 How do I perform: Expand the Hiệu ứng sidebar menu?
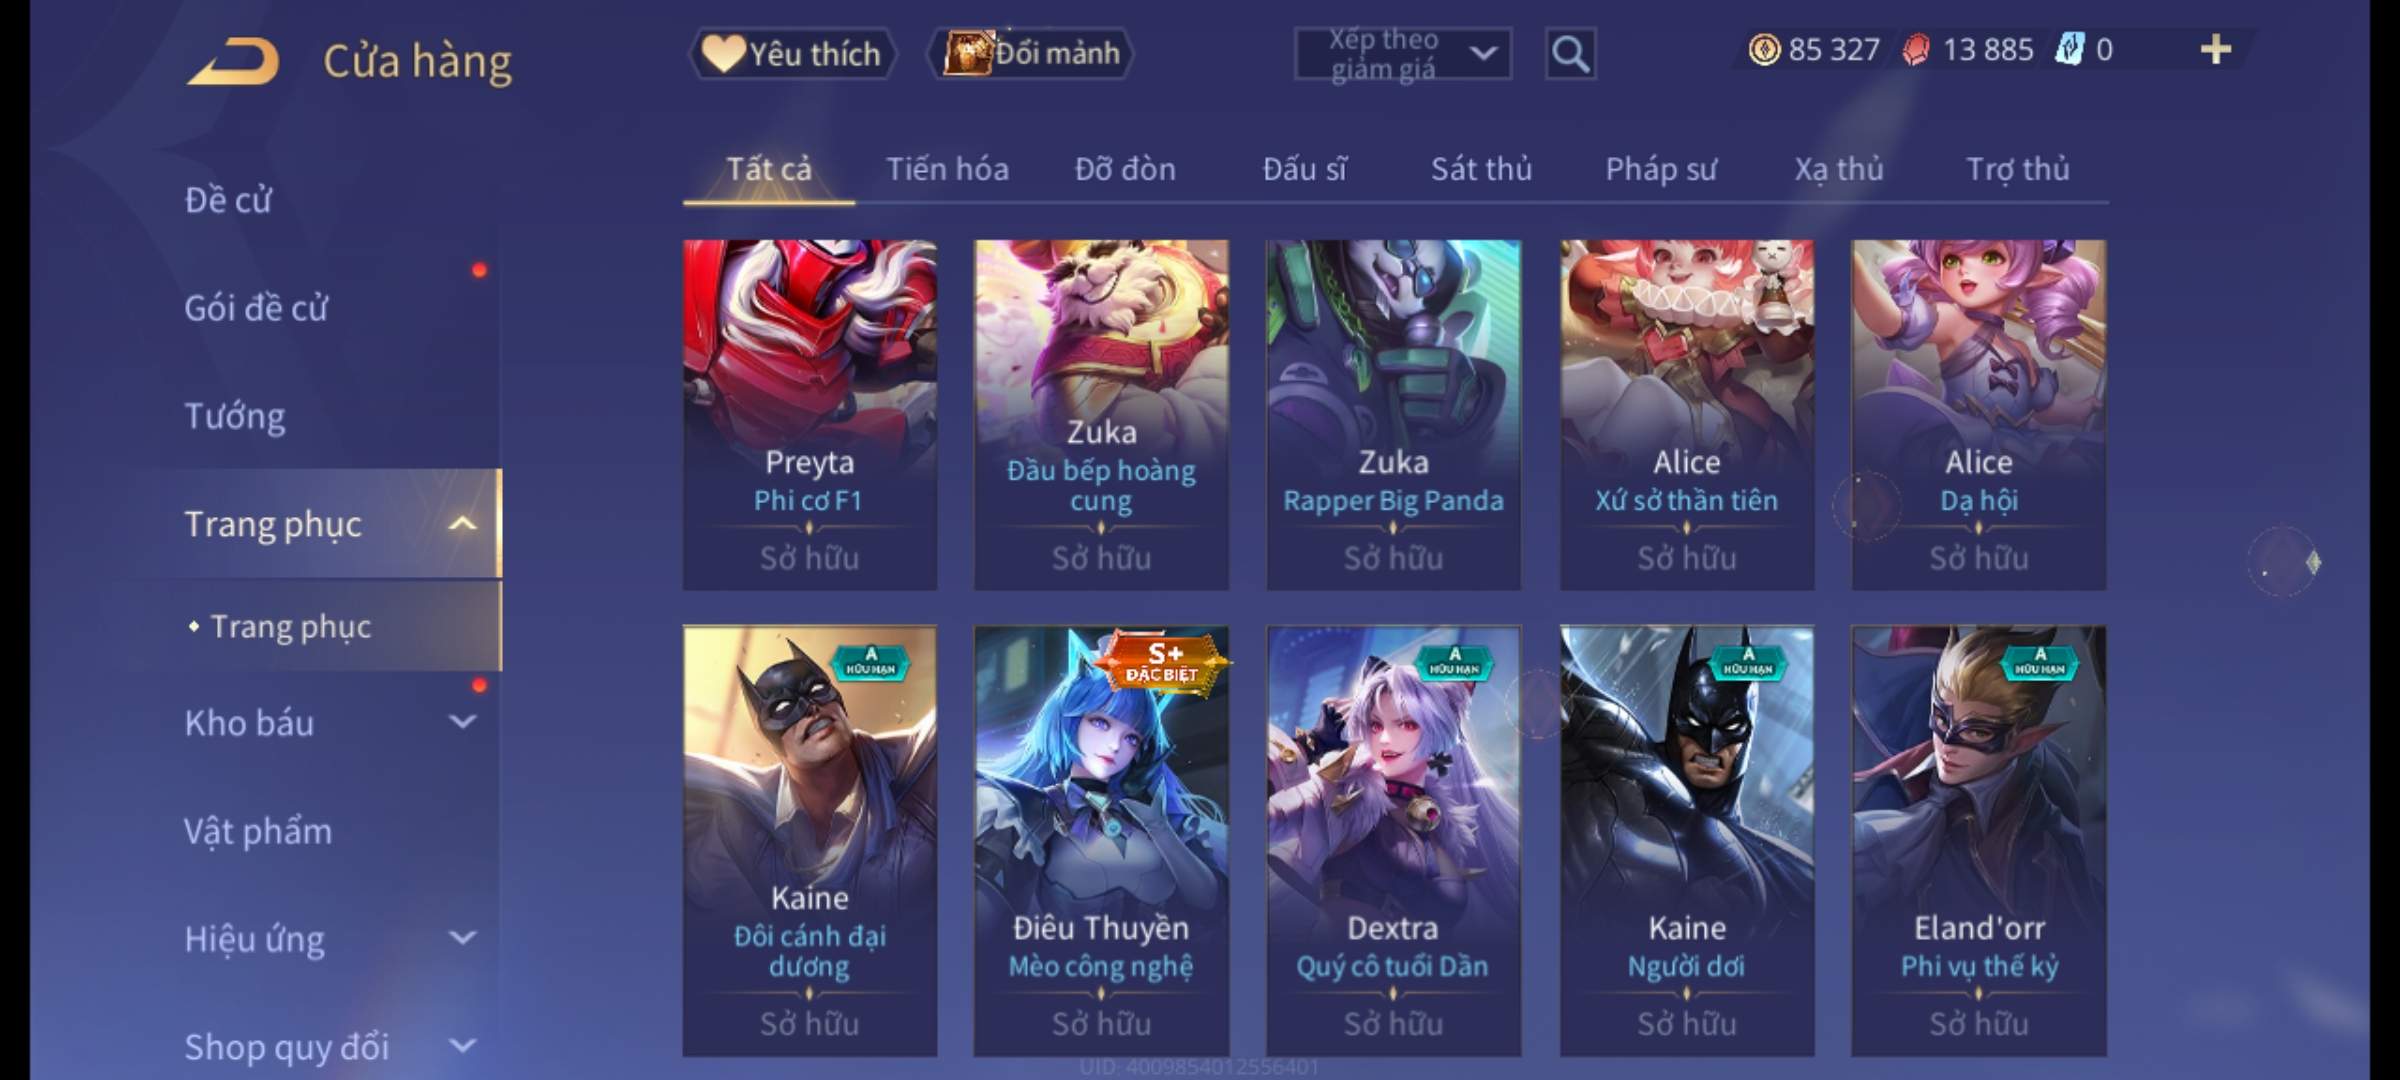pos(463,938)
